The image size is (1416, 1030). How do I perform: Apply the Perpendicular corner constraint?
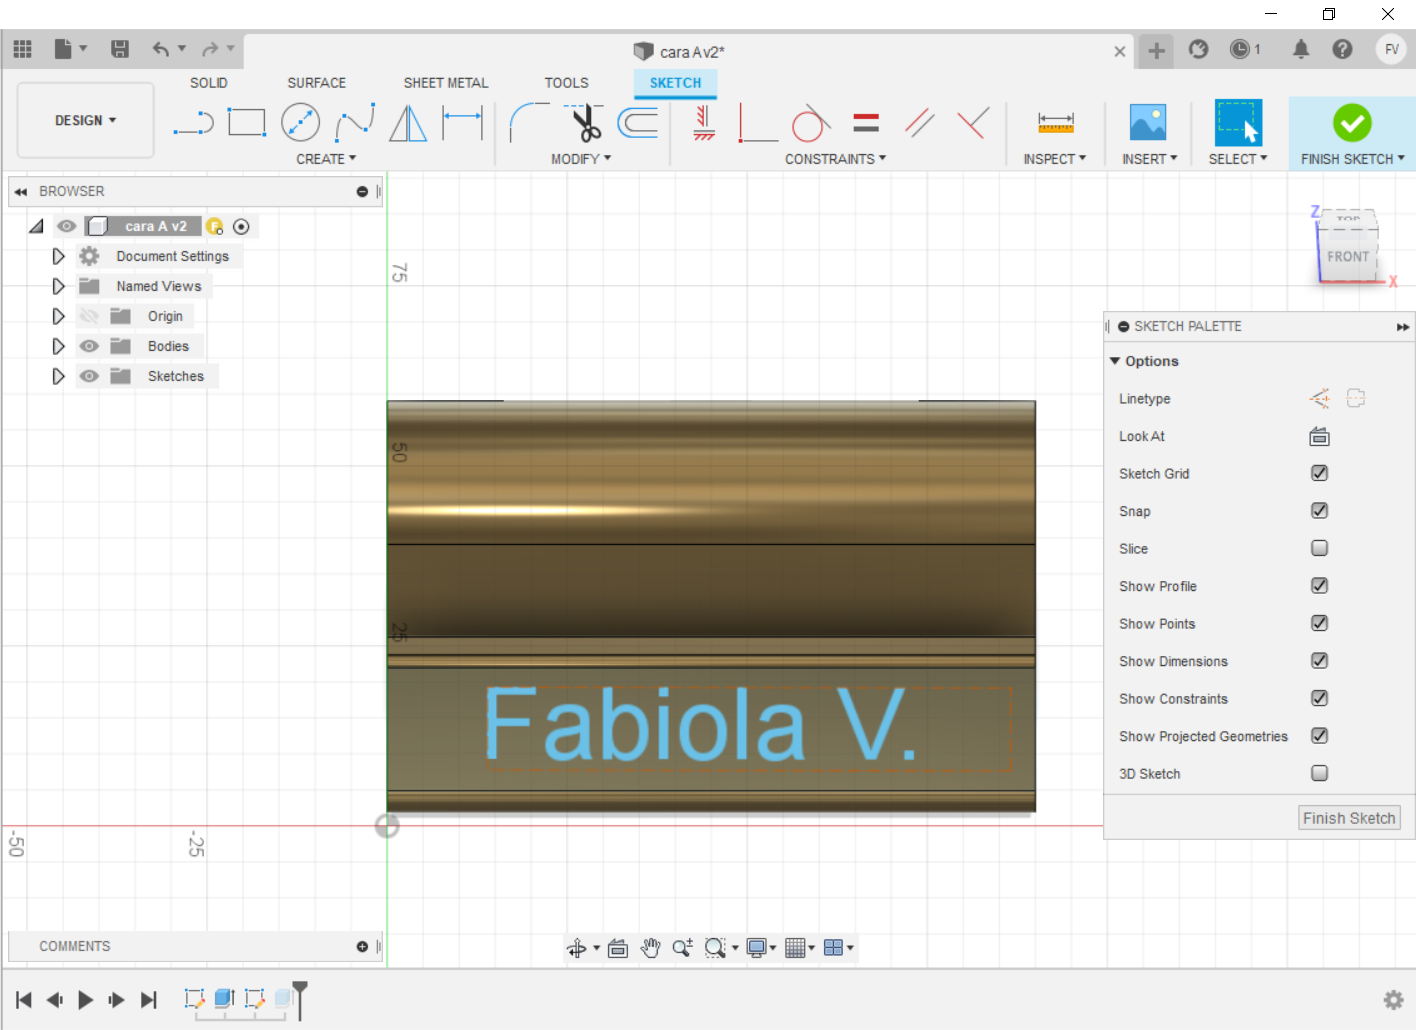point(757,123)
